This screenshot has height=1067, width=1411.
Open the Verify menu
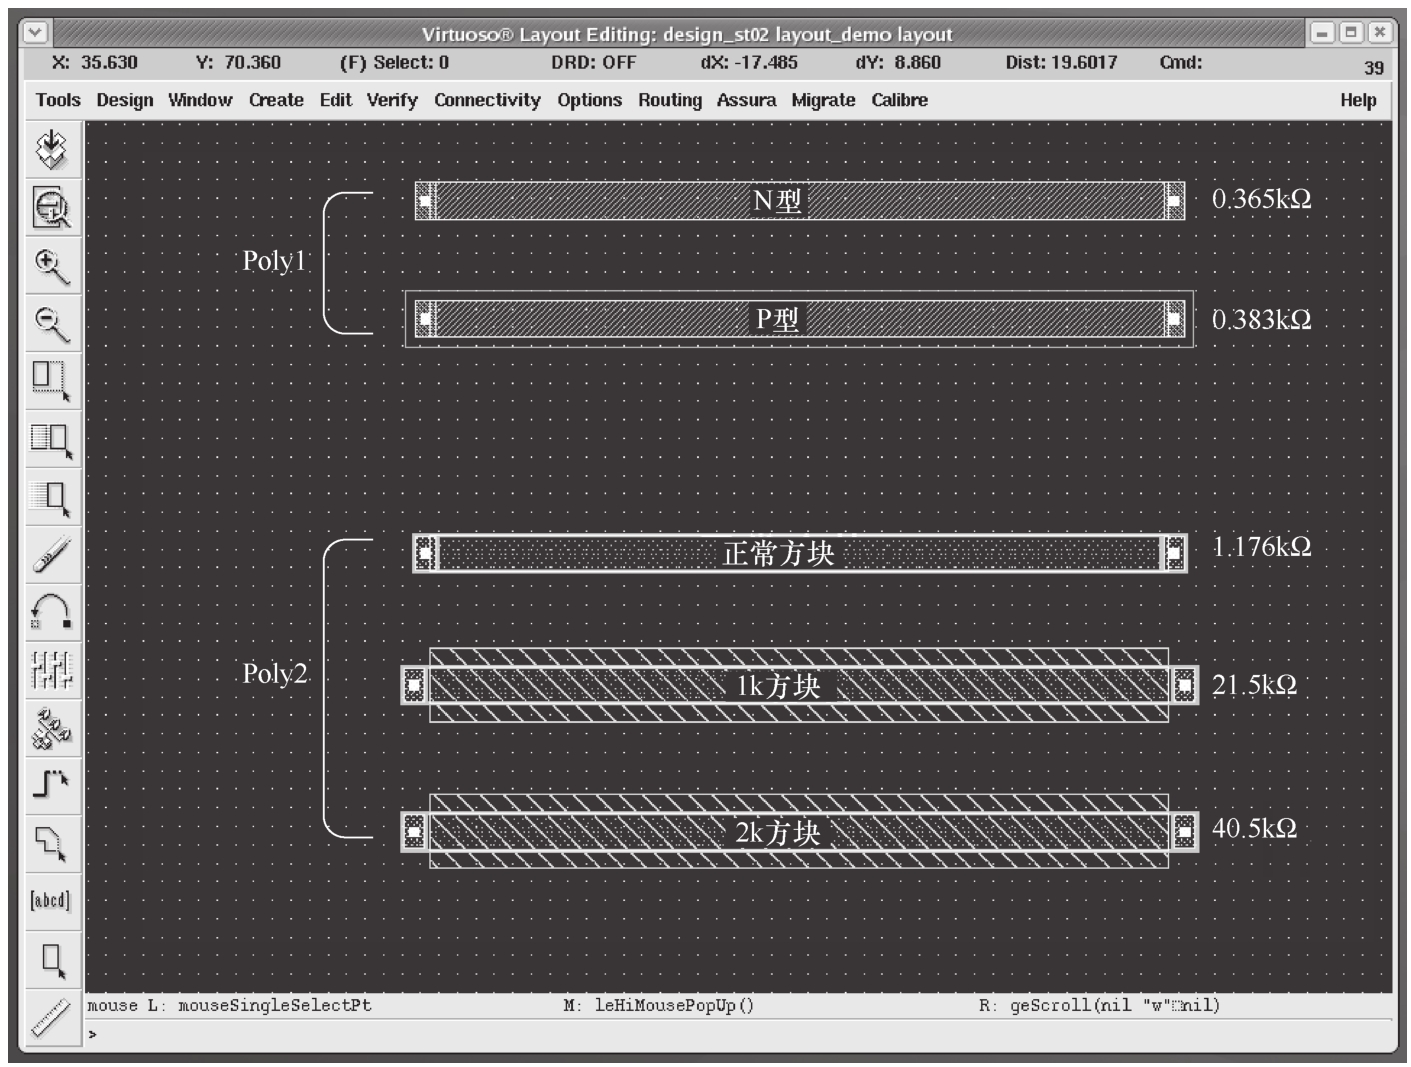point(391,100)
